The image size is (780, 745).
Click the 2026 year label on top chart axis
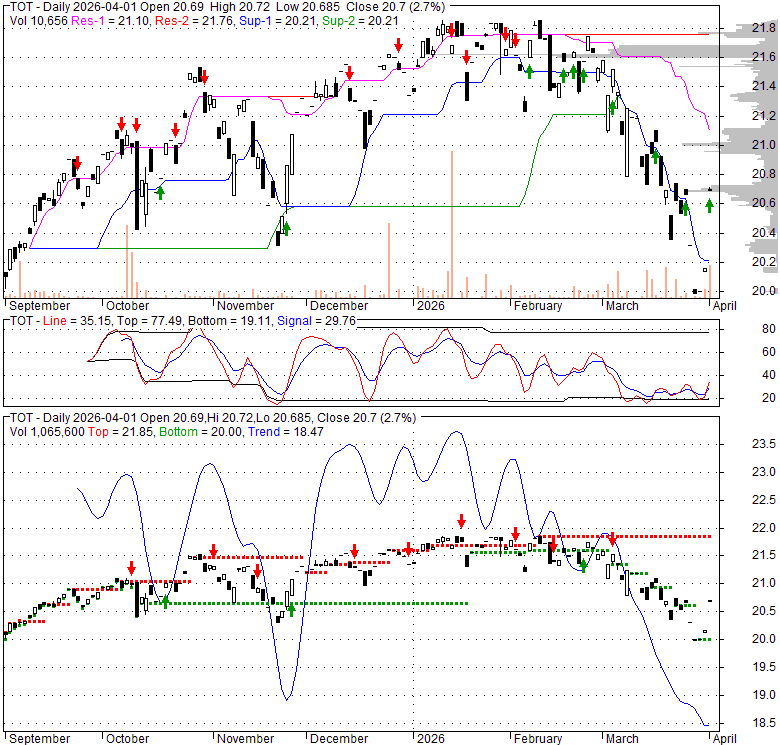point(431,306)
